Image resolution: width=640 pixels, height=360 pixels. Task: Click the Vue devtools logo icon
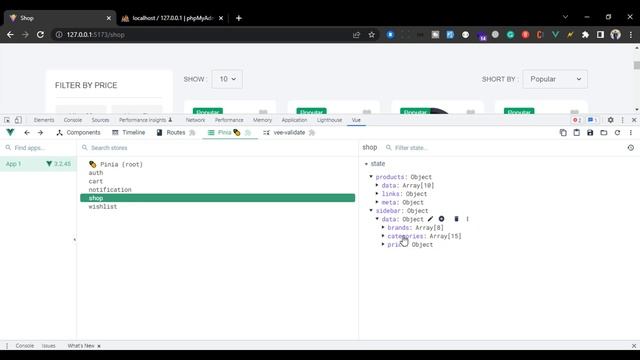(x=10, y=132)
